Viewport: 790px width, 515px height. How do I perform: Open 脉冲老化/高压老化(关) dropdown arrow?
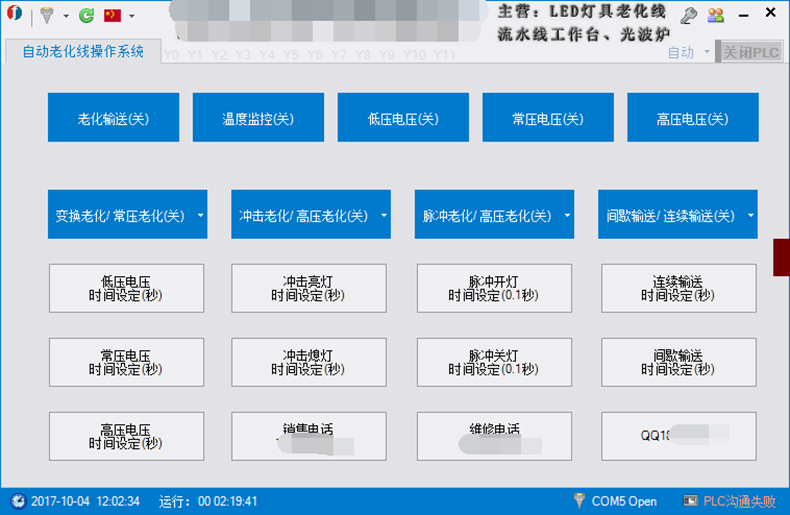click(567, 215)
